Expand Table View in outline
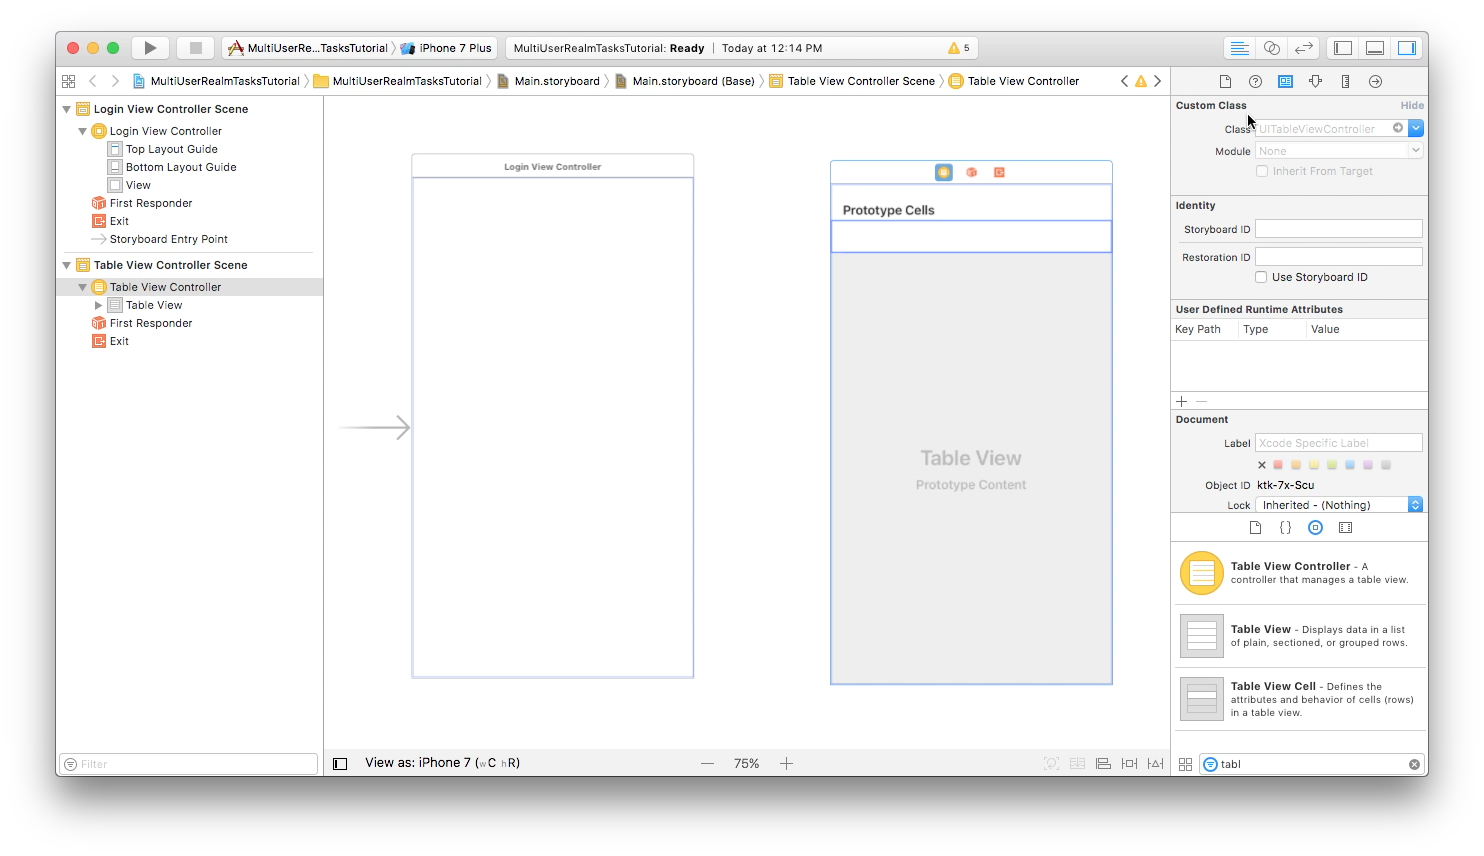Image resolution: width=1484 pixels, height=856 pixels. pos(98,305)
